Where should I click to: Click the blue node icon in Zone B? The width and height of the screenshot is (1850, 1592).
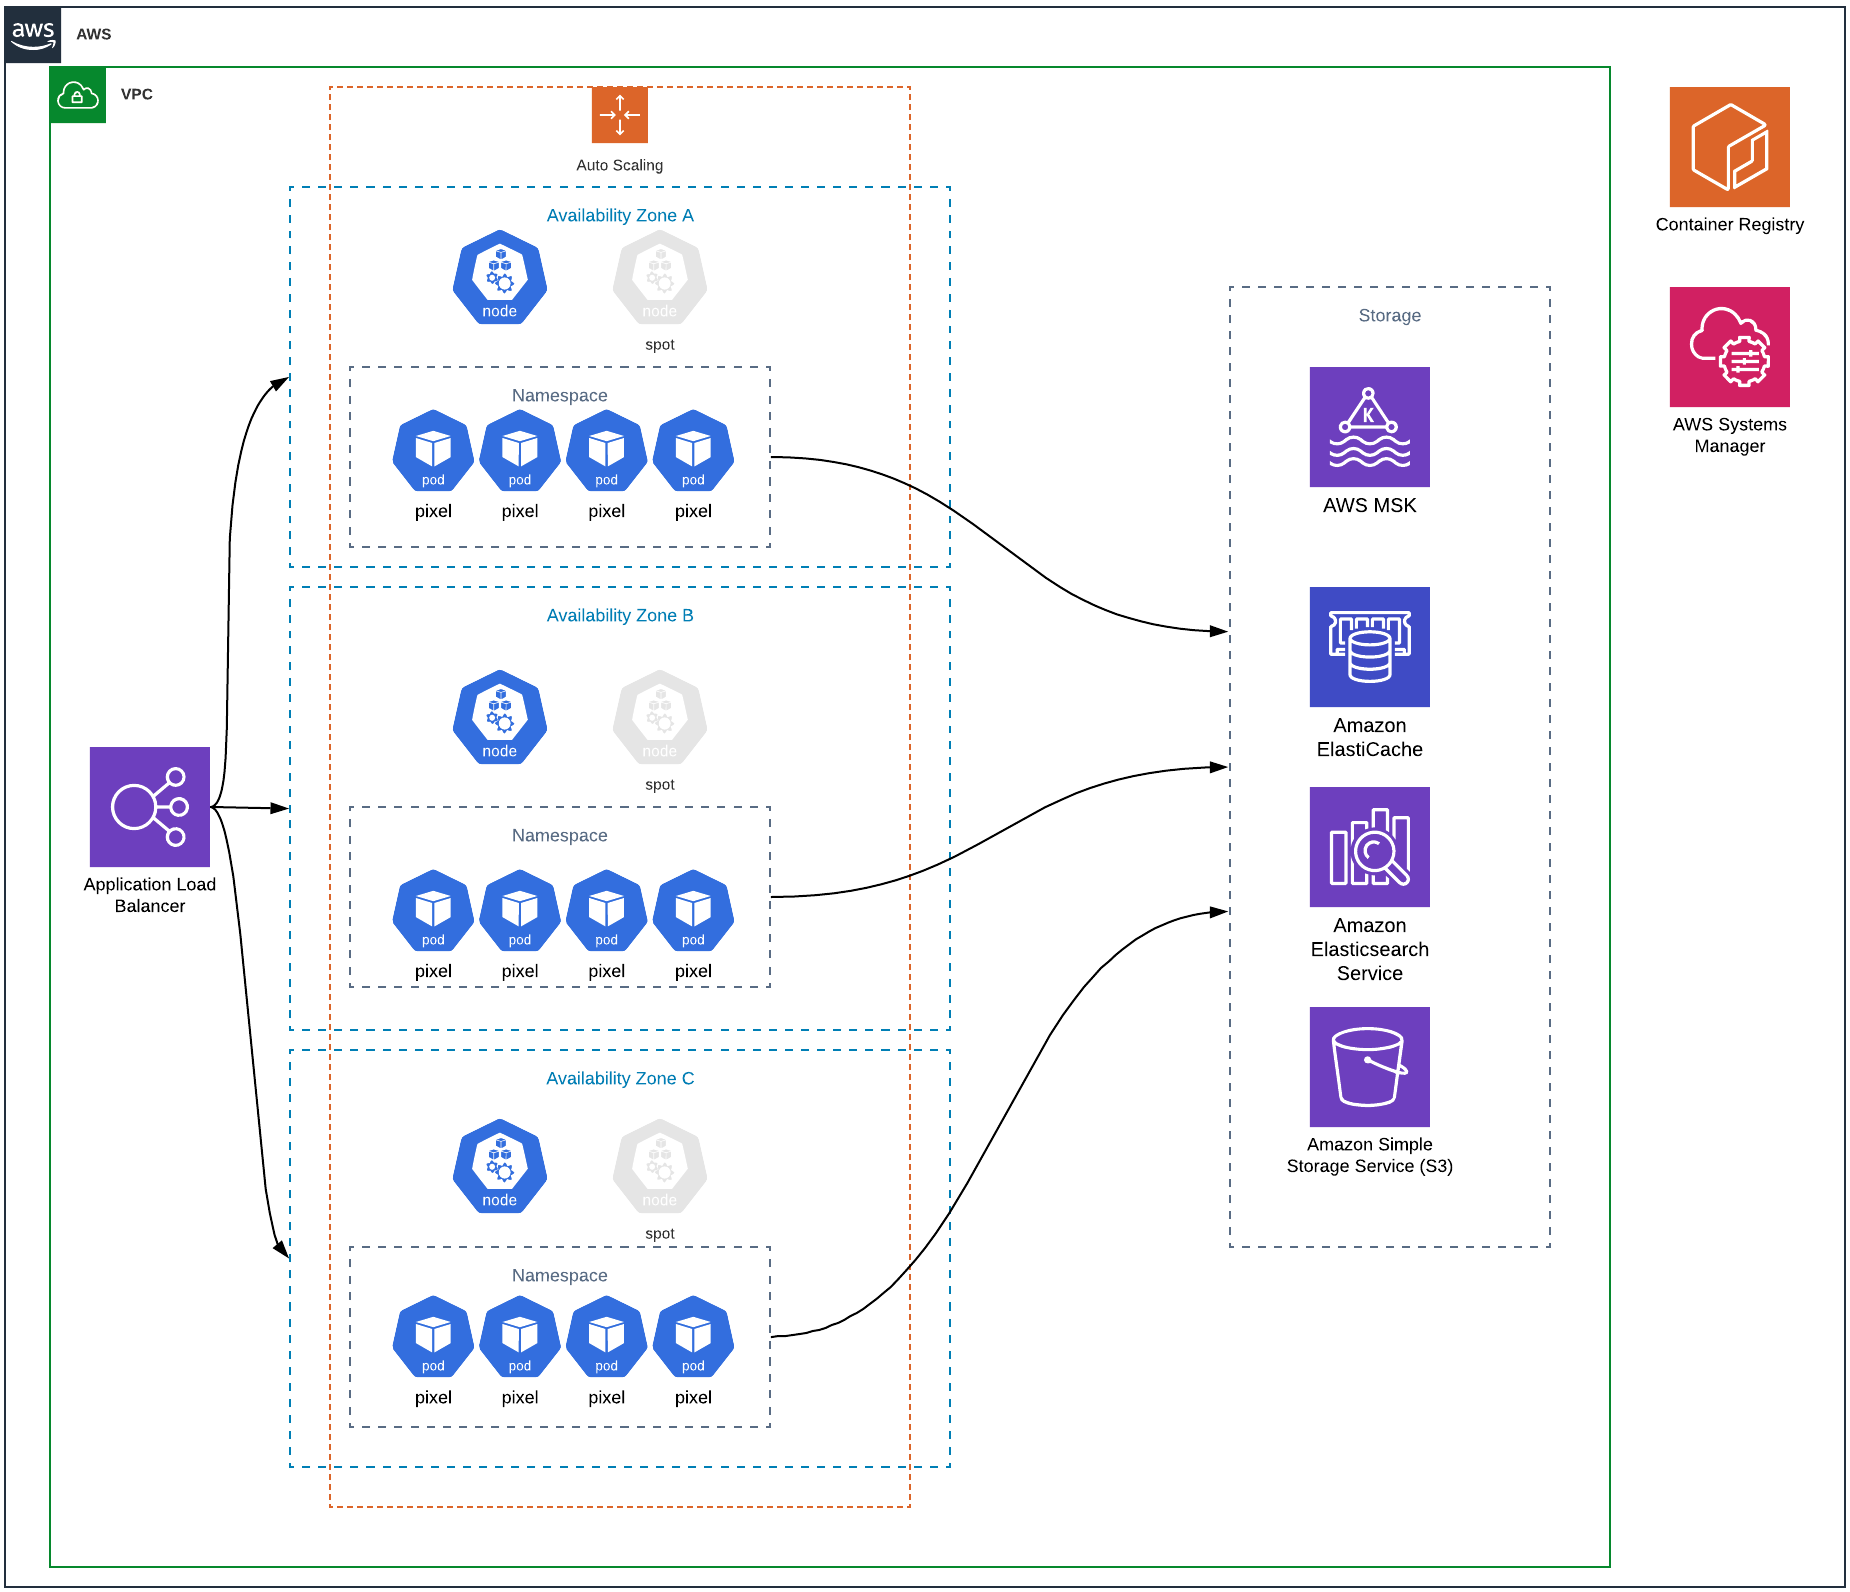tap(500, 717)
